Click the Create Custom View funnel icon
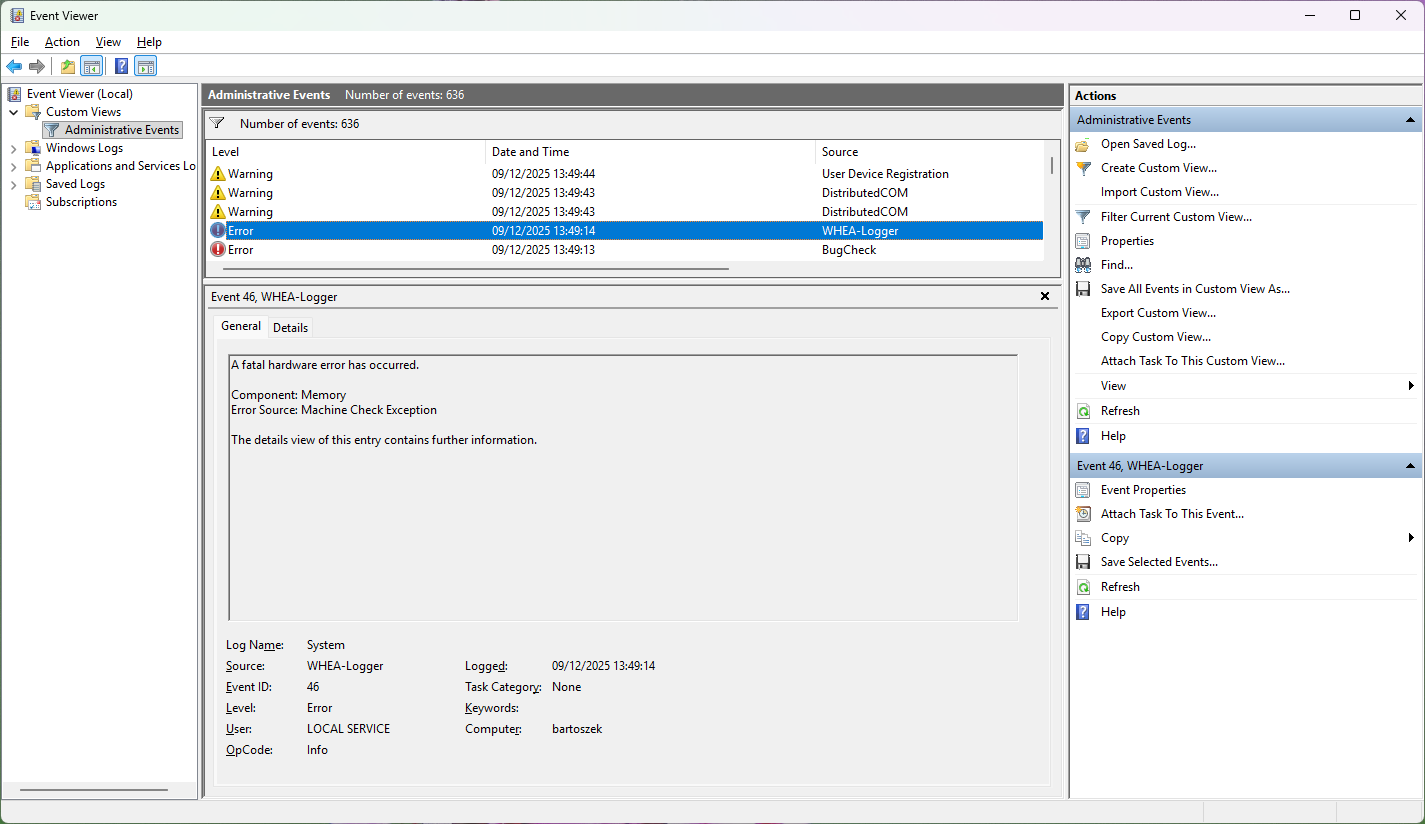Screen dimensions: 1425x824 tap(1082, 168)
